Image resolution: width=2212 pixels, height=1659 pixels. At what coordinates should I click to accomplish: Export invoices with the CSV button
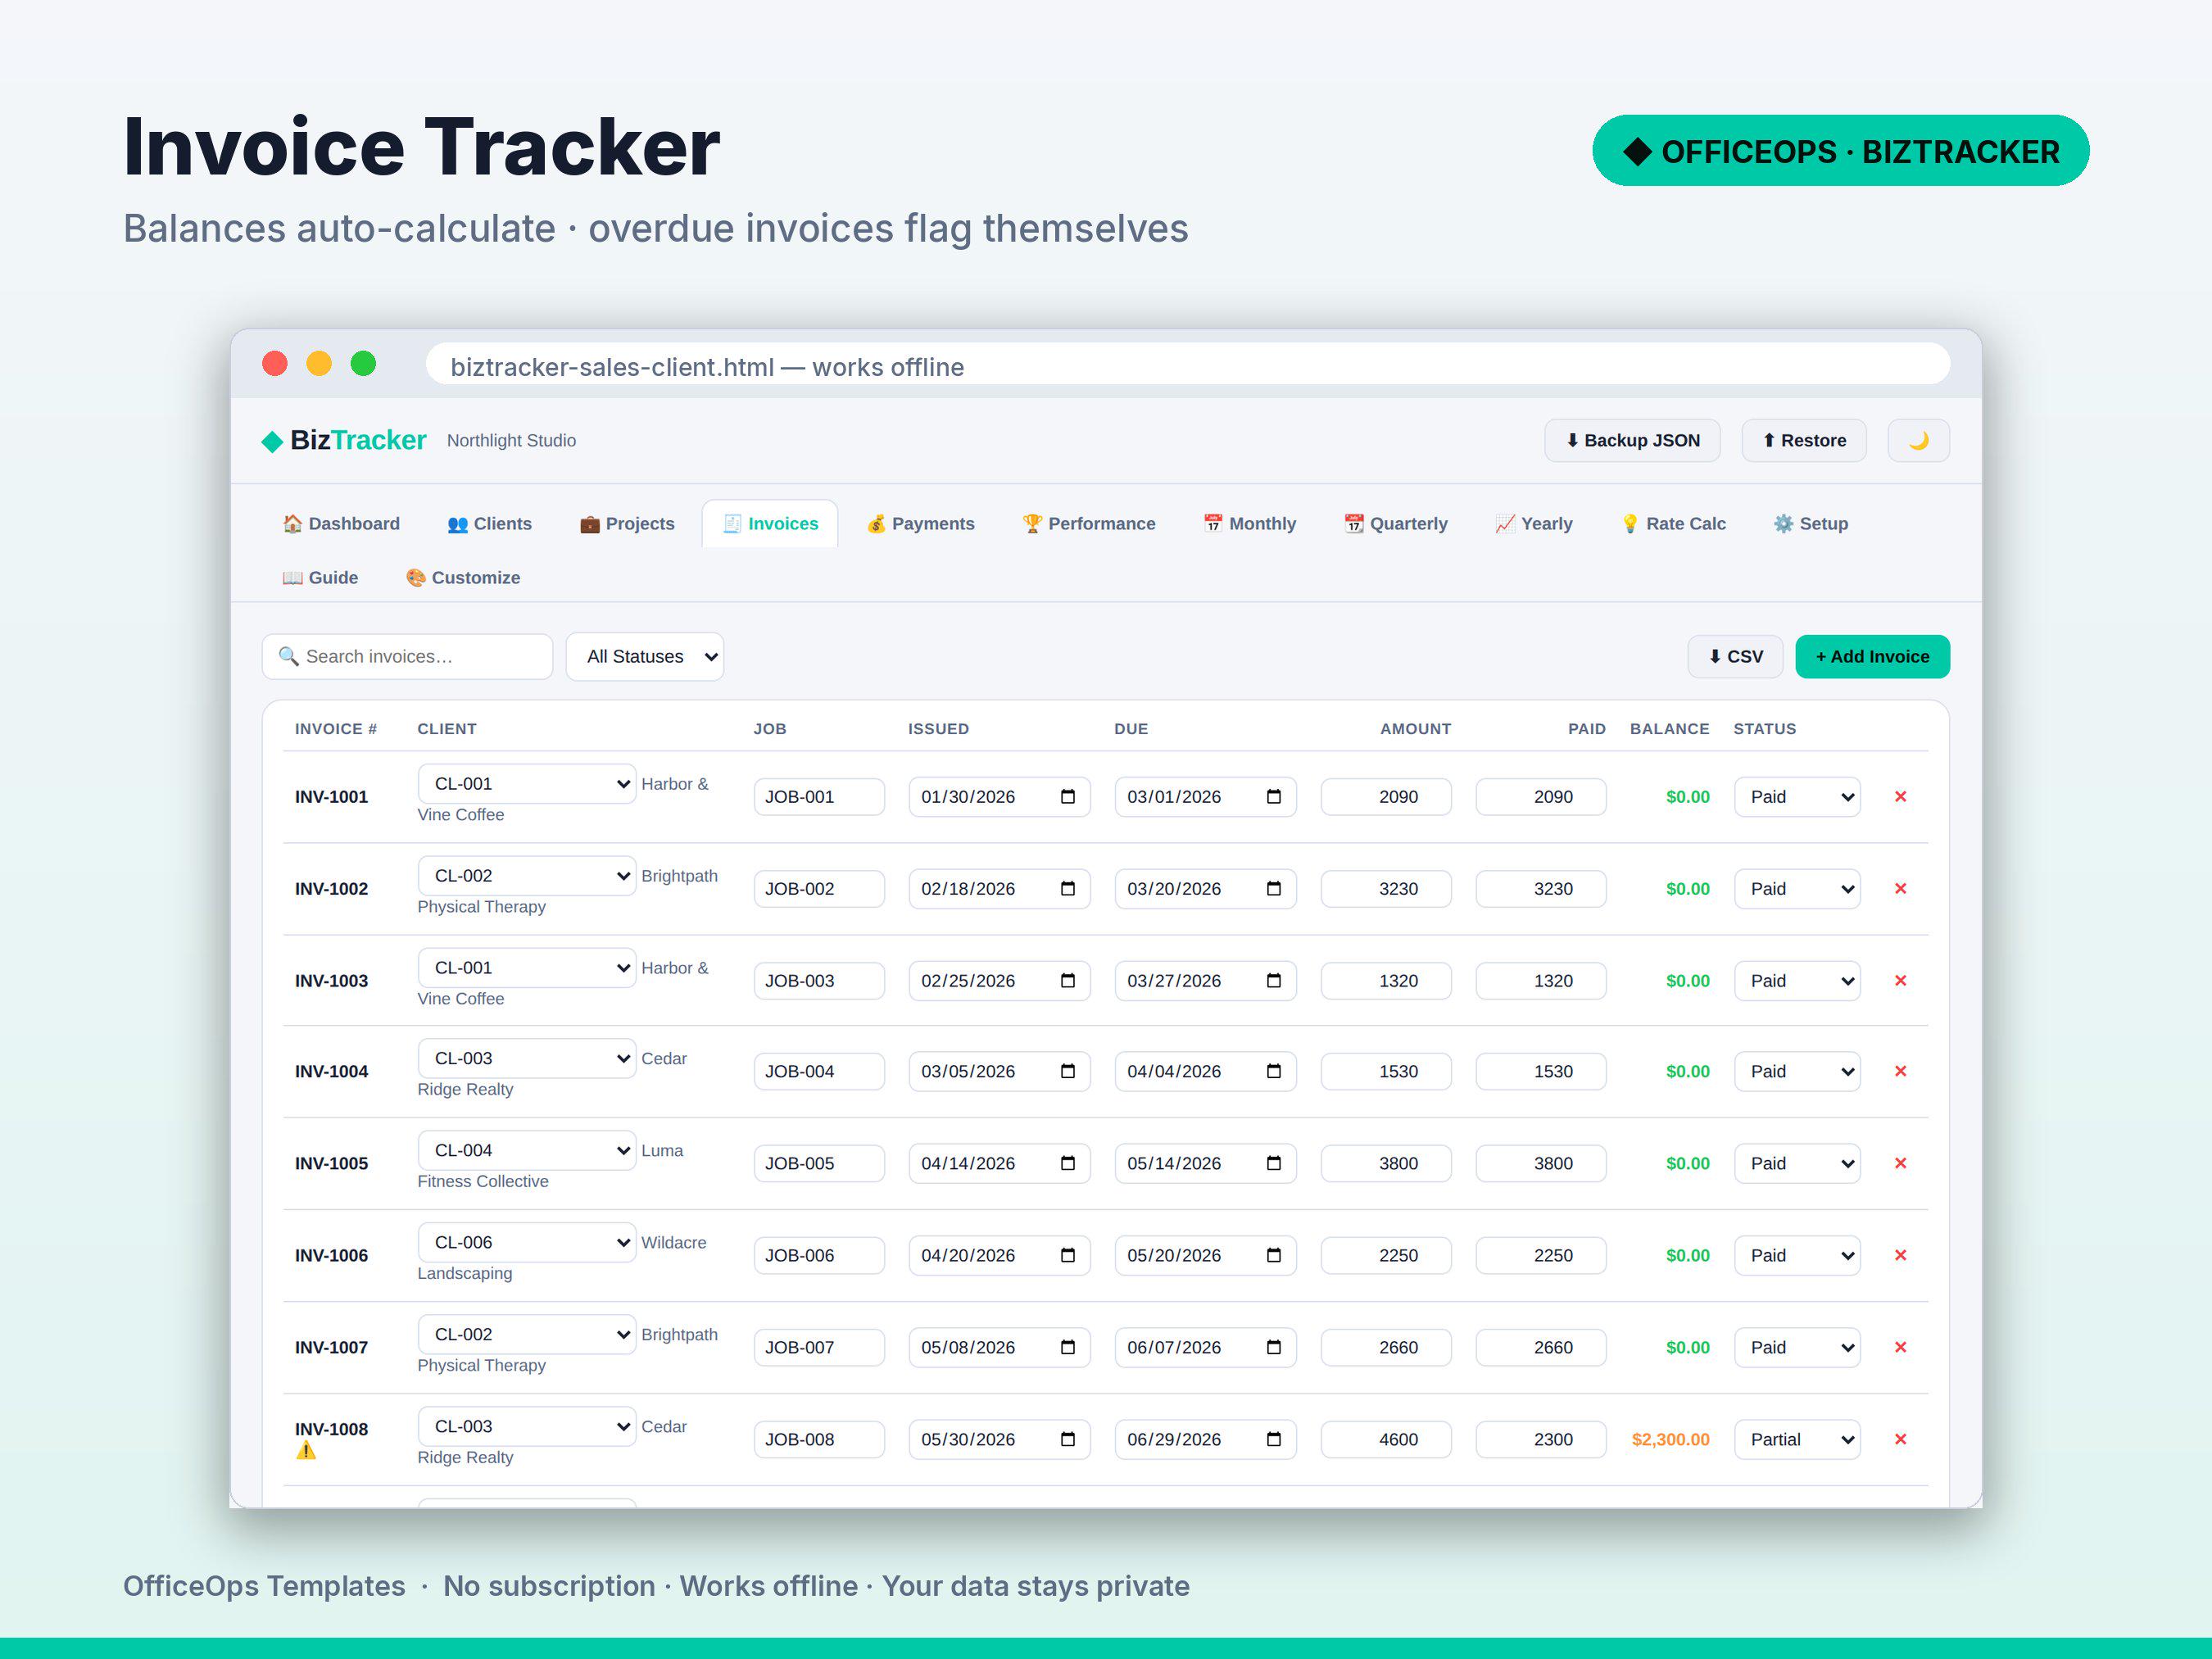(x=1735, y=657)
